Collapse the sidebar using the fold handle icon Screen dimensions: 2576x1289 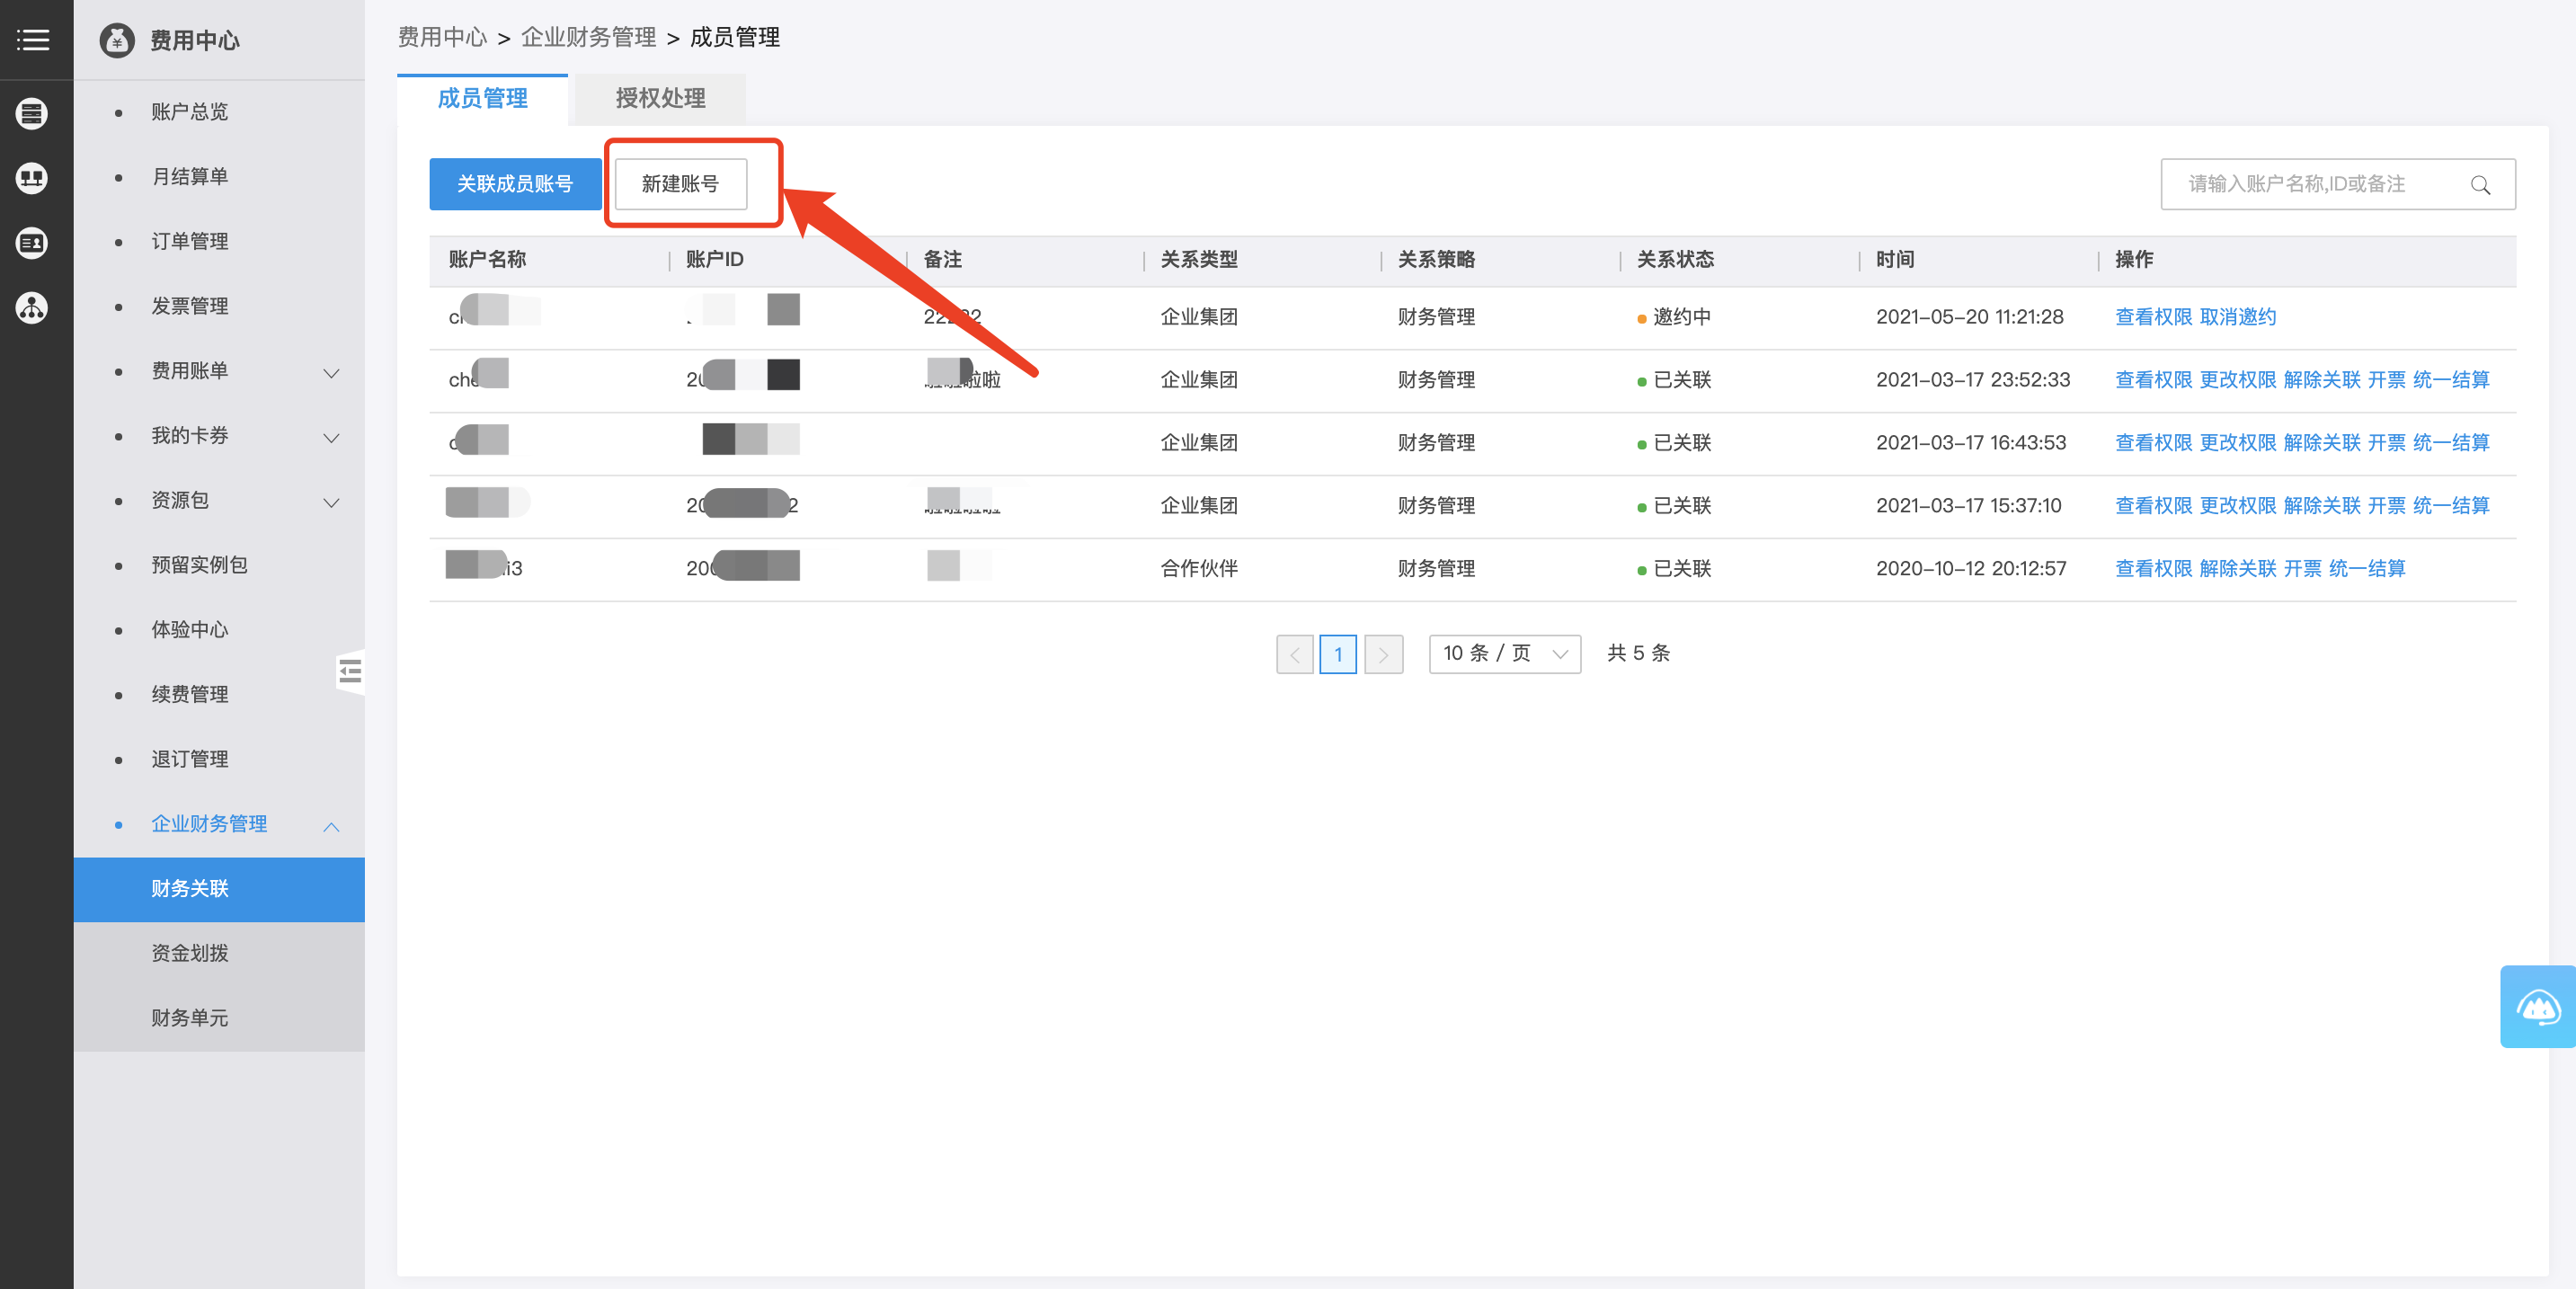point(350,672)
